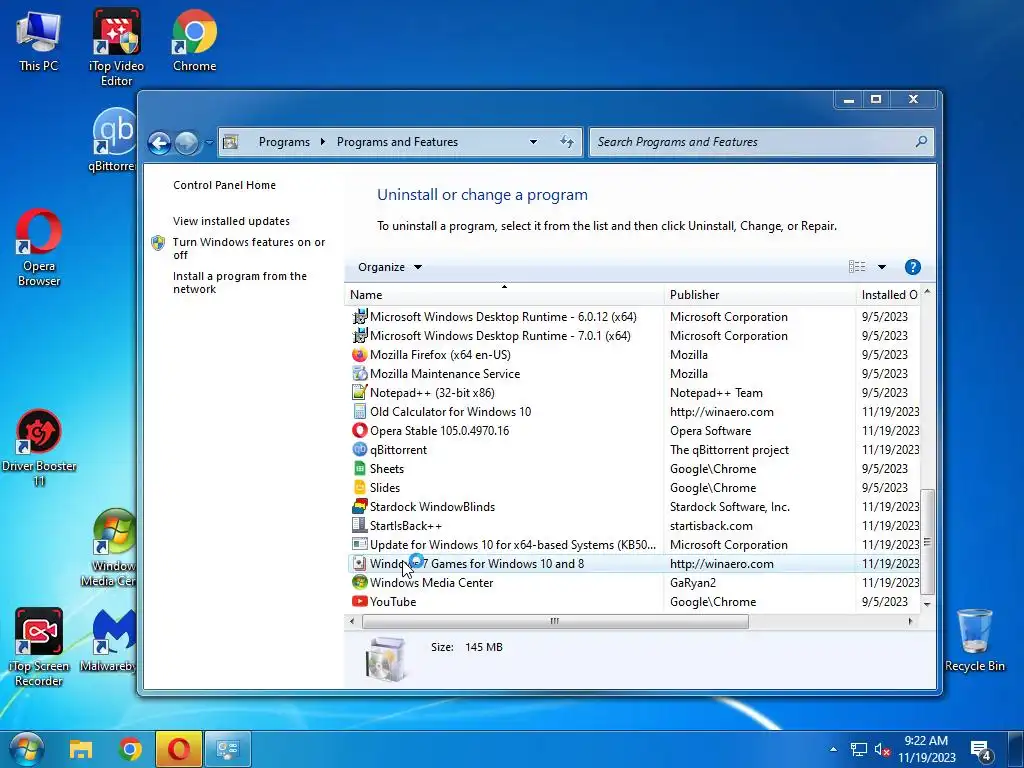The width and height of the screenshot is (1024, 768).
Task: Click the Mozilla Firefox program icon
Action: [359, 355]
